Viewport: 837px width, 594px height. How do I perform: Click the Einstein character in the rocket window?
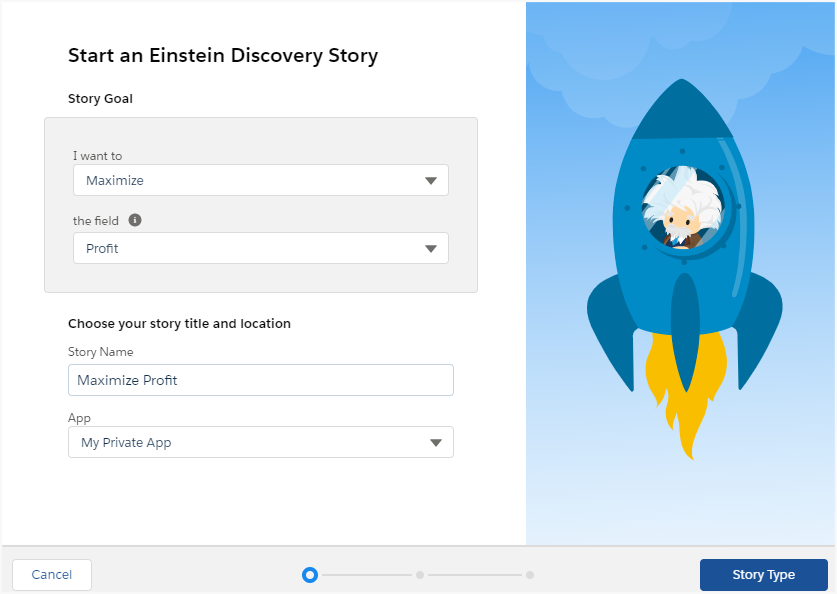coord(682,208)
